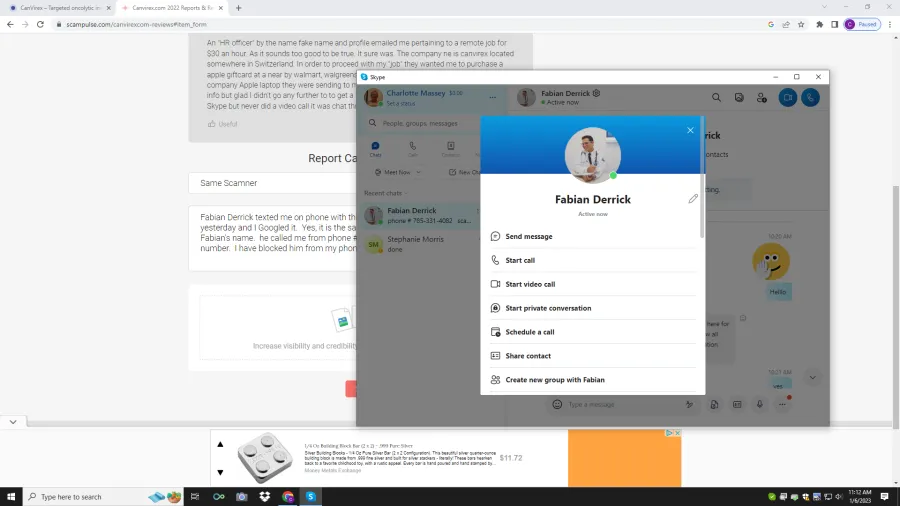This screenshot has width=900, height=506.
Task: Close the Fabian Derrick profile popup
Action: [x=690, y=130]
